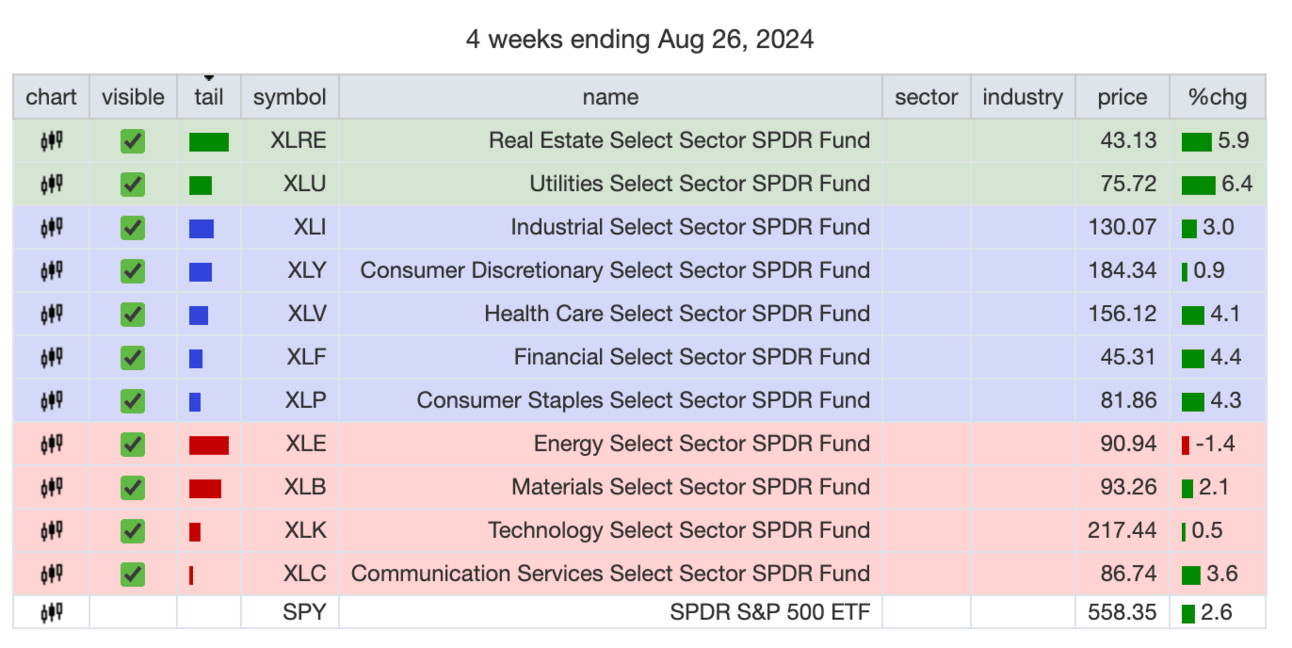This screenshot has height=648, width=1292.
Task: Click the industry column header
Action: (1022, 97)
